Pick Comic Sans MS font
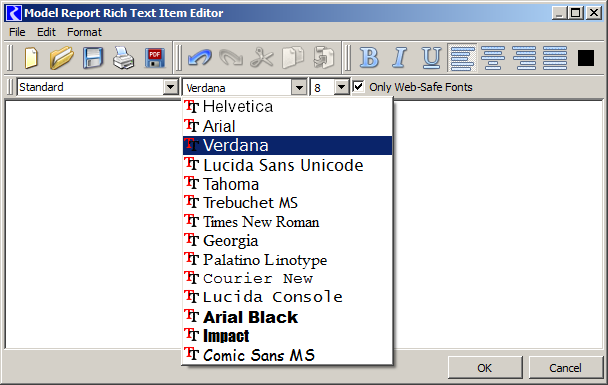The width and height of the screenshot is (608, 385). click(x=287, y=355)
